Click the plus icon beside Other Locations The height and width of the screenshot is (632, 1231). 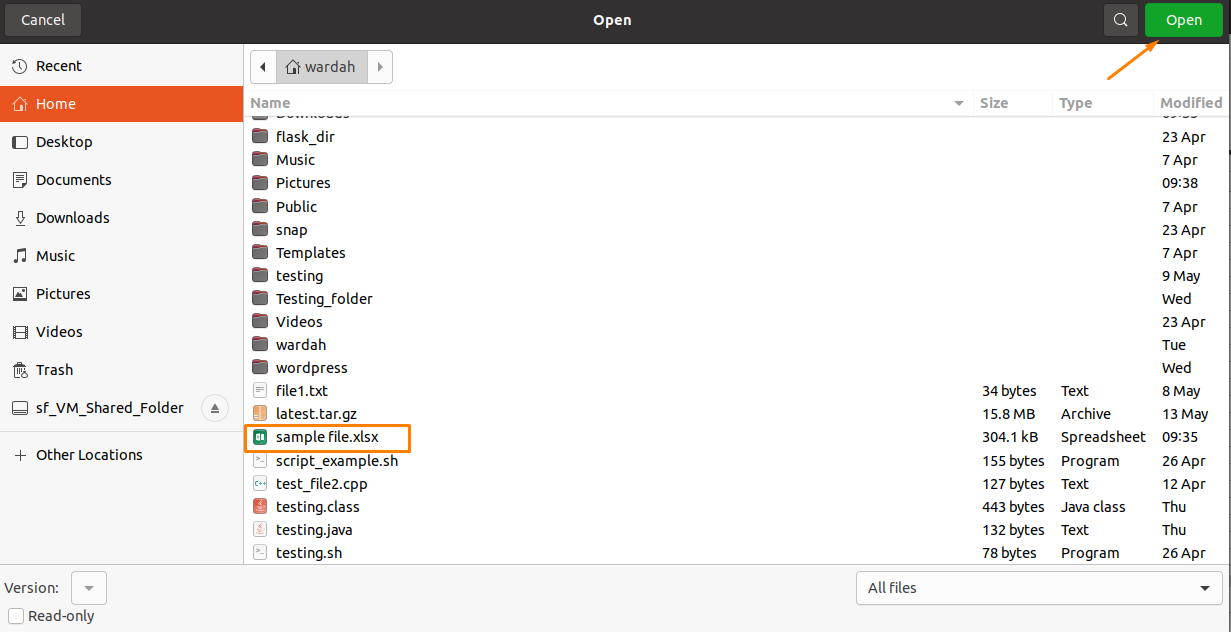coord(19,455)
